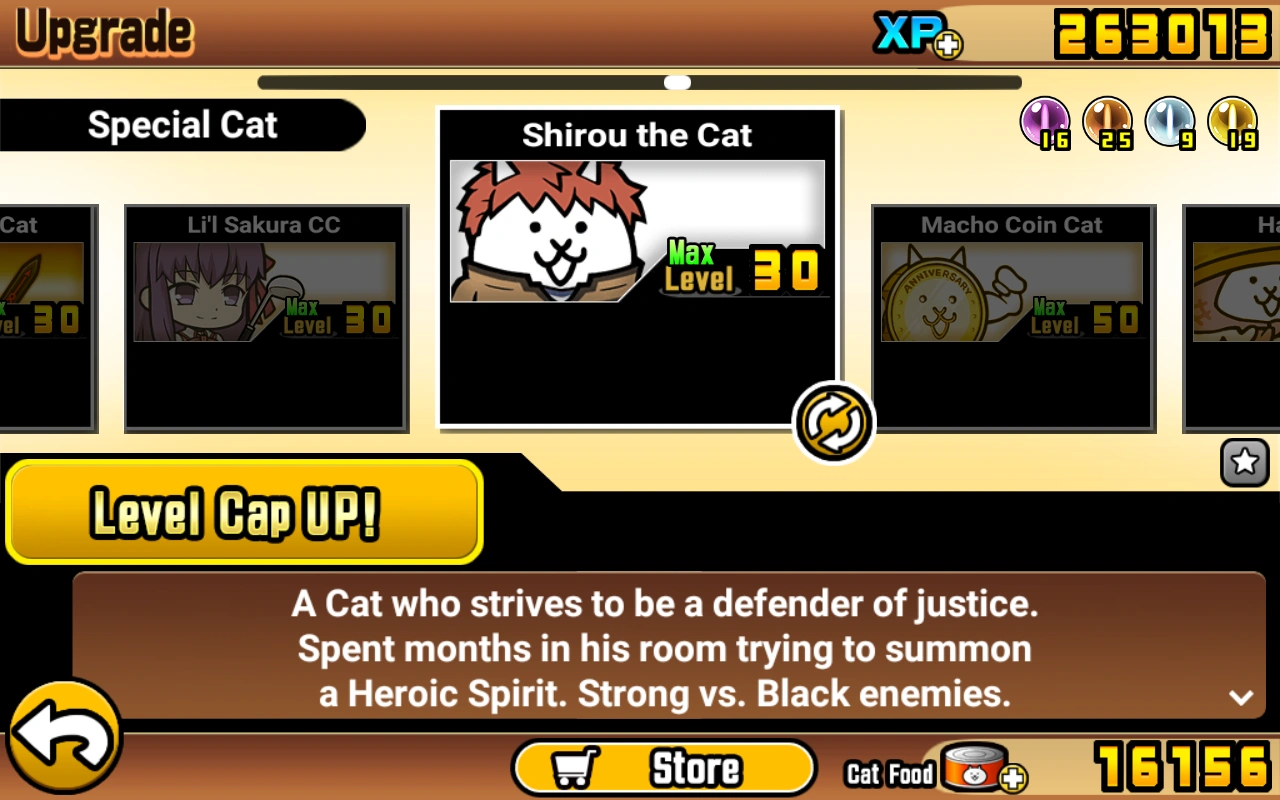Choose the Li'l Sakura CC card
The height and width of the screenshot is (800, 1280).
point(266,318)
